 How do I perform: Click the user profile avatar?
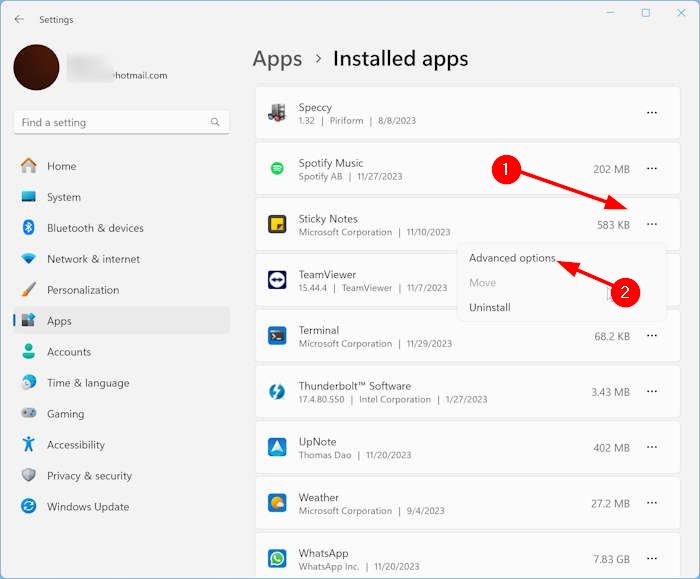tap(36, 67)
